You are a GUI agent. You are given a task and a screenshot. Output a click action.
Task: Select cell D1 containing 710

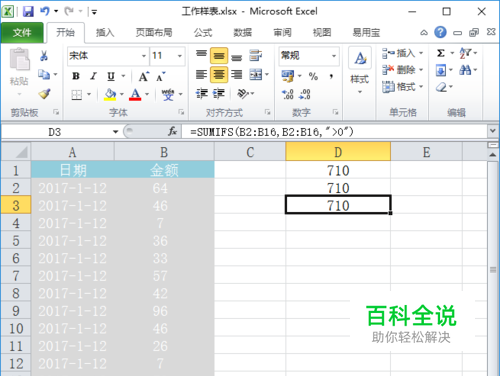pos(338,170)
